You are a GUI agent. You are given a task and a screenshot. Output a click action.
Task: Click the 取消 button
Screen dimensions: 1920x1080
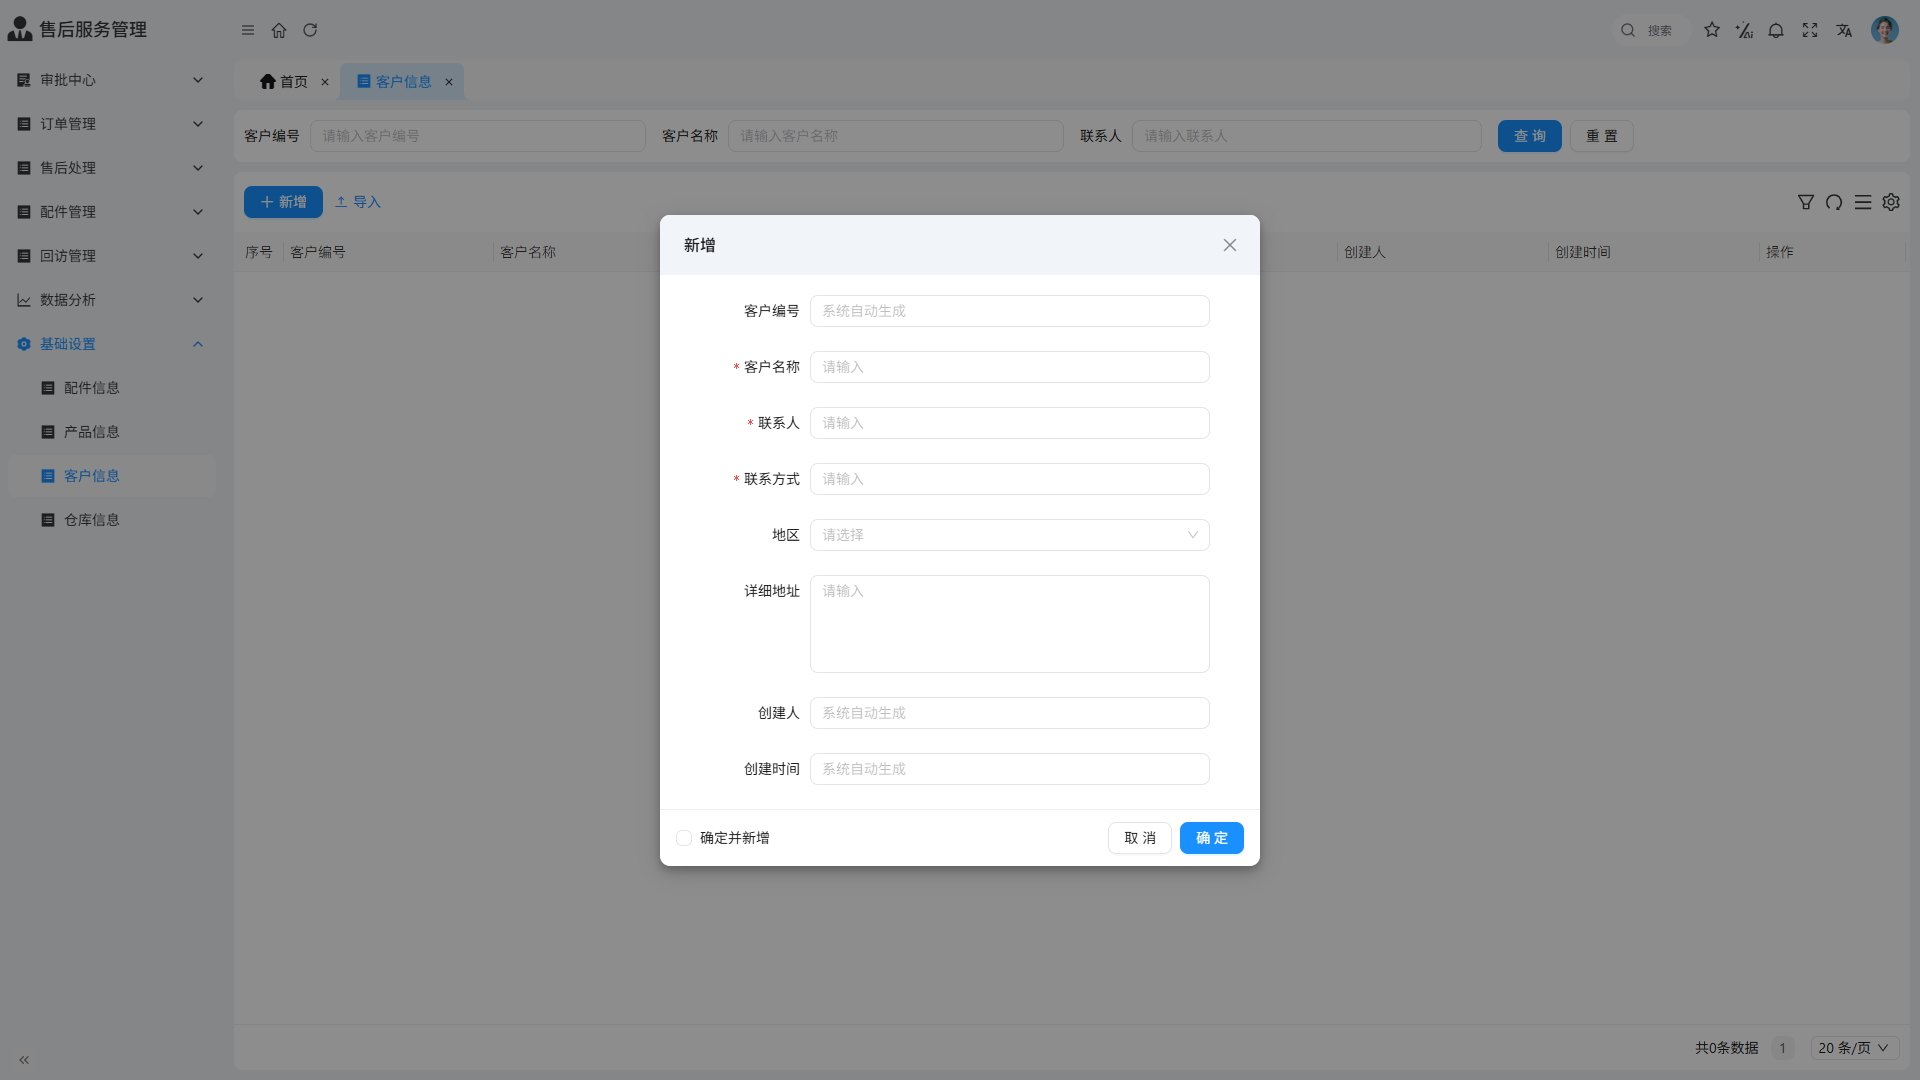1140,838
